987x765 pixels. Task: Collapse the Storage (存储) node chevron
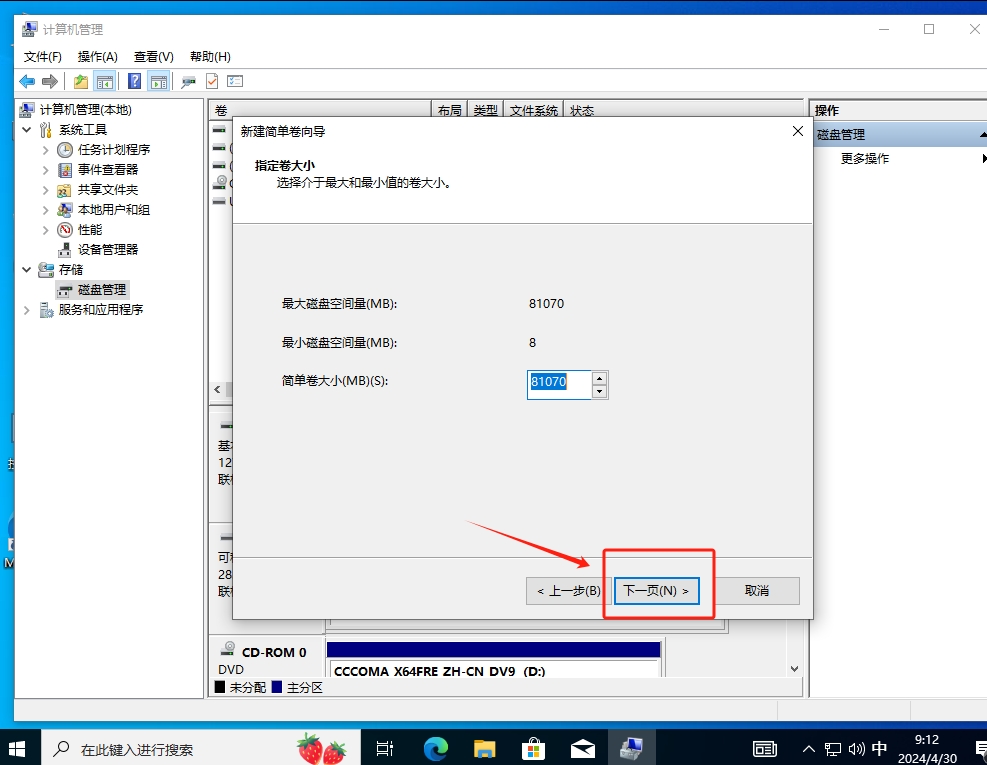[x=26, y=269]
